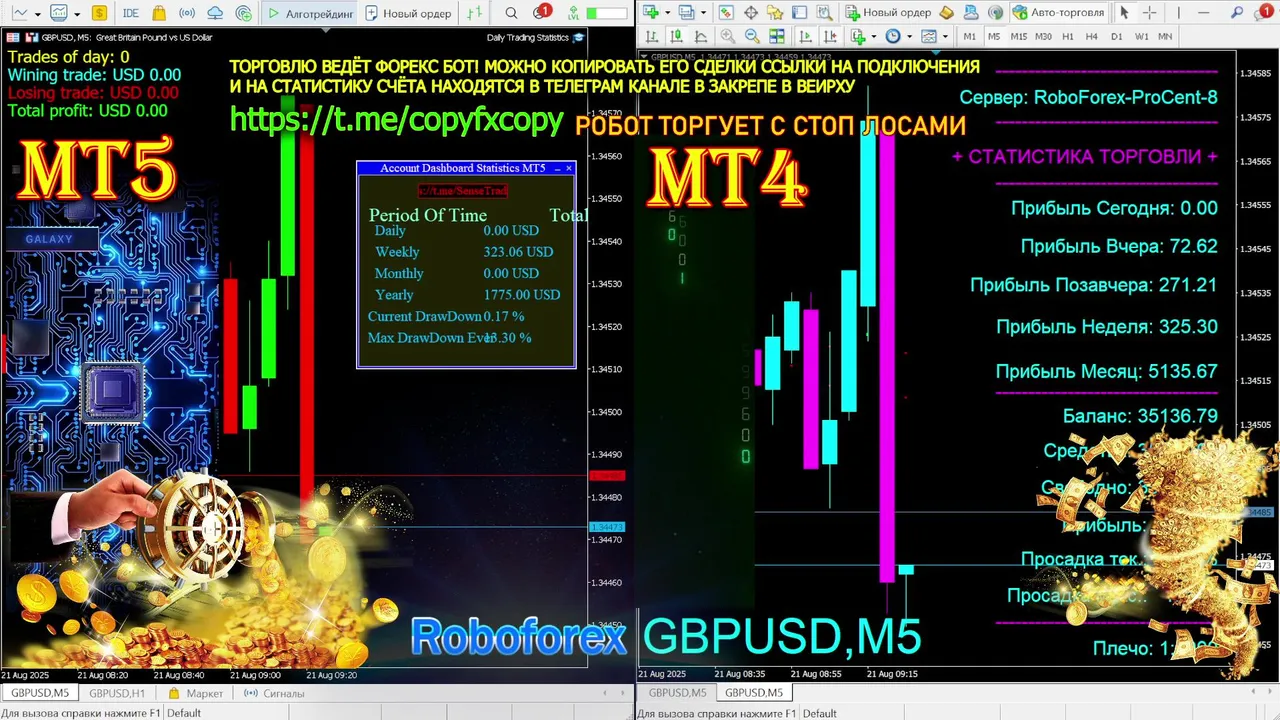Viewport: 1280px width, 720px height.
Task: Open the Market shopping bag icon
Action: pos(159,13)
